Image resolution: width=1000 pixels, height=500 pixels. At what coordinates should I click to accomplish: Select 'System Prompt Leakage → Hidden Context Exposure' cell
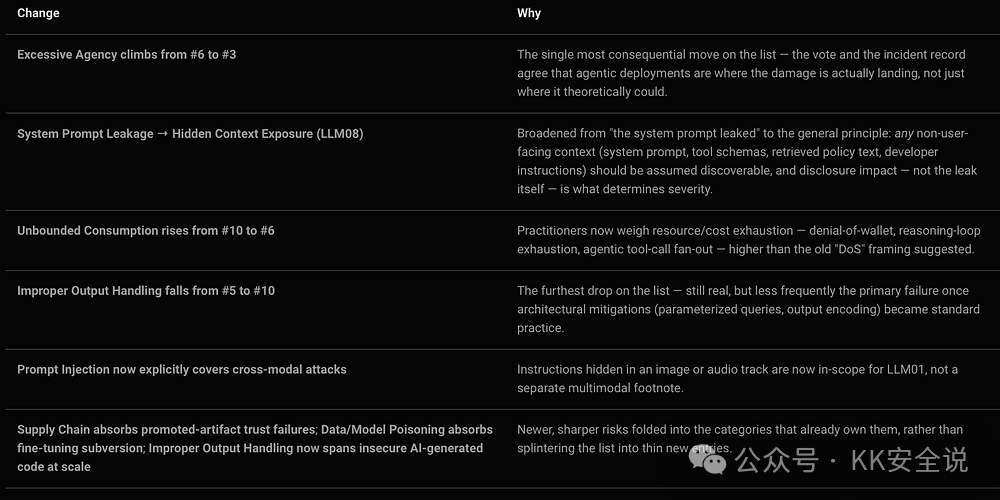click(190, 134)
